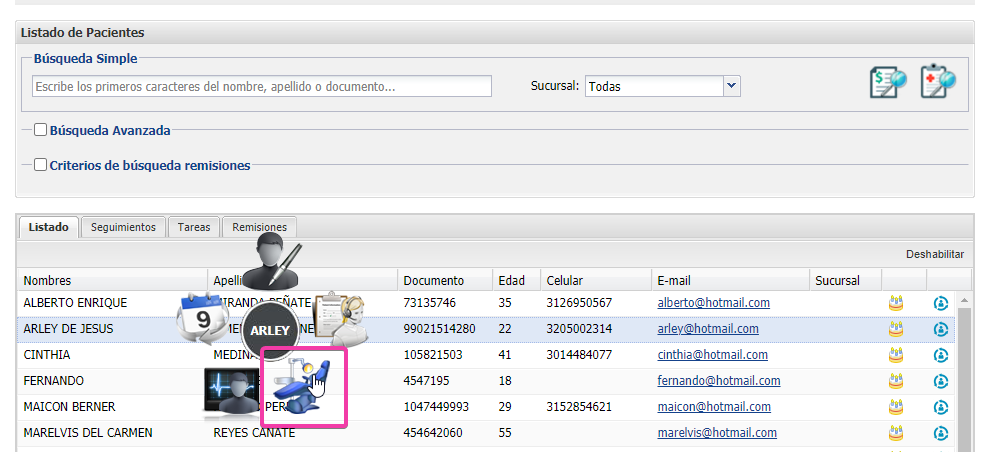Sort by the Nombres column header
The width and height of the screenshot is (983, 452).
[113, 280]
